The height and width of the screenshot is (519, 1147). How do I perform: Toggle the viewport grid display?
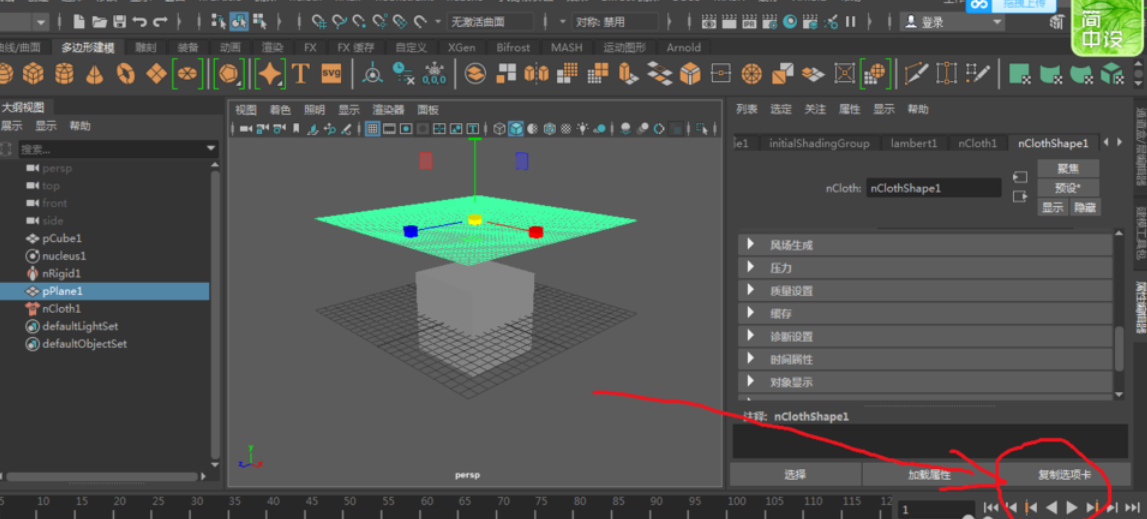(x=372, y=129)
